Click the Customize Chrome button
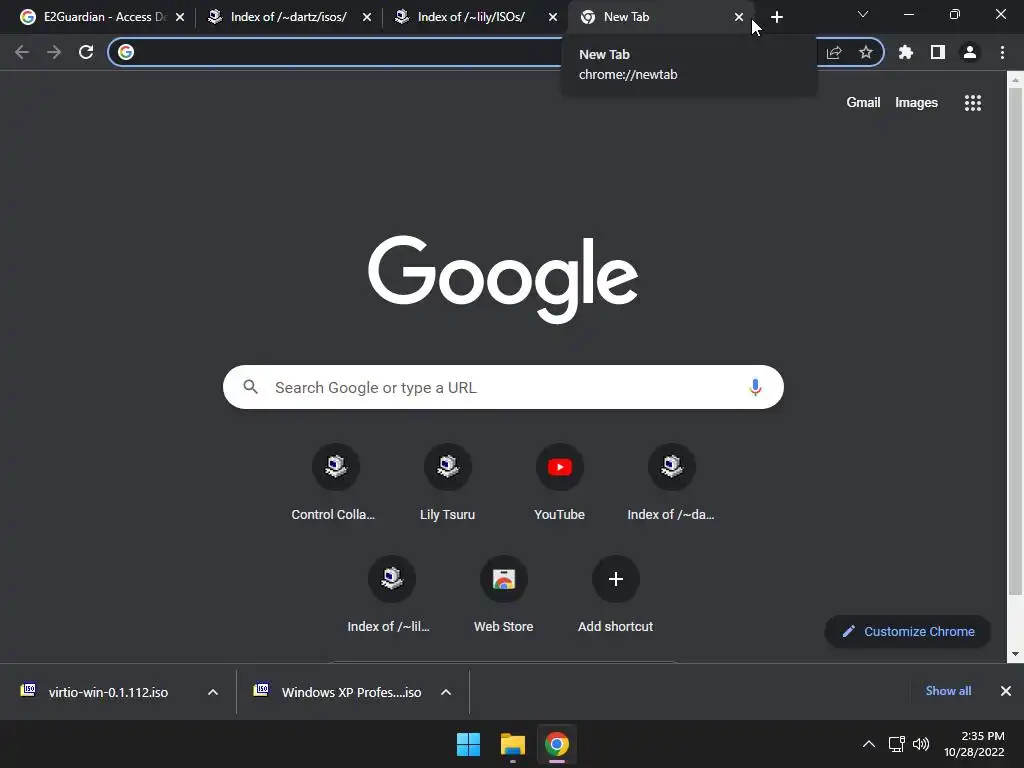This screenshot has height=768, width=1024. pyautogui.click(x=908, y=632)
